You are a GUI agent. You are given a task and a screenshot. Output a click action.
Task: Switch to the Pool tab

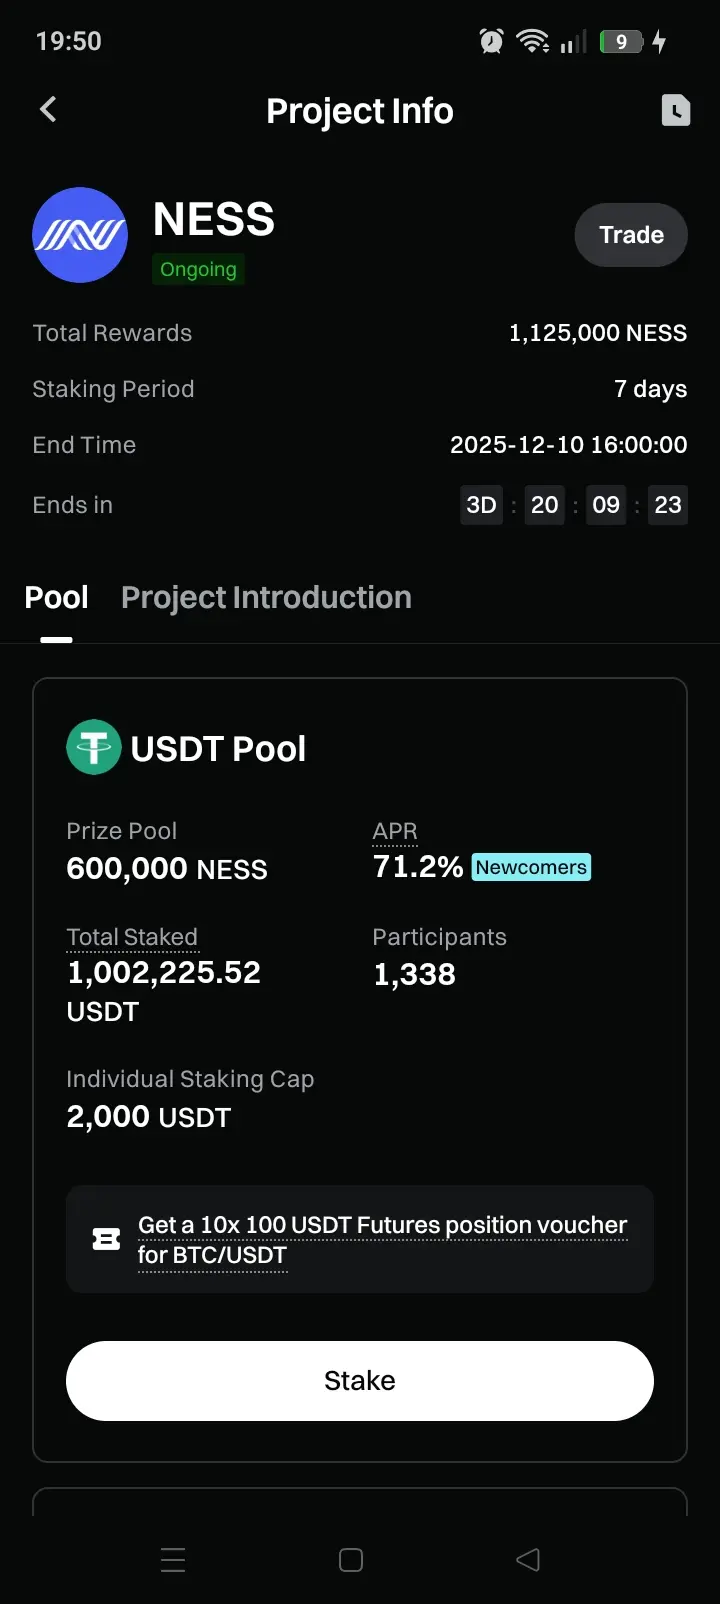56,598
